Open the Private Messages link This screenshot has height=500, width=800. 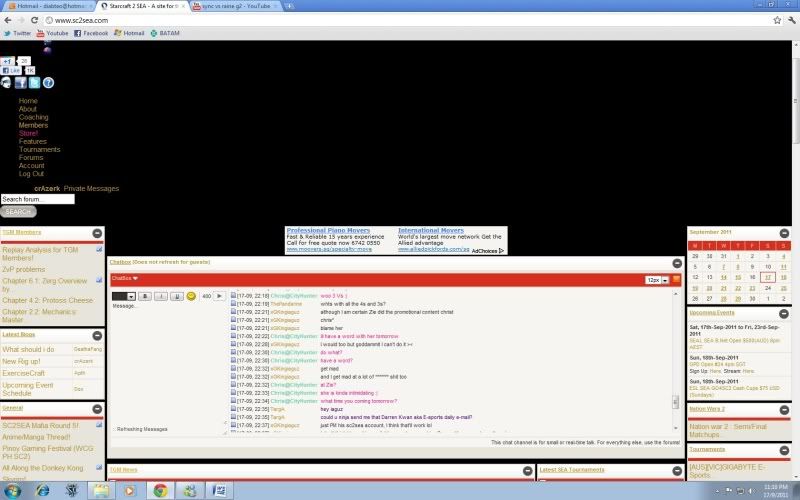pos(91,188)
